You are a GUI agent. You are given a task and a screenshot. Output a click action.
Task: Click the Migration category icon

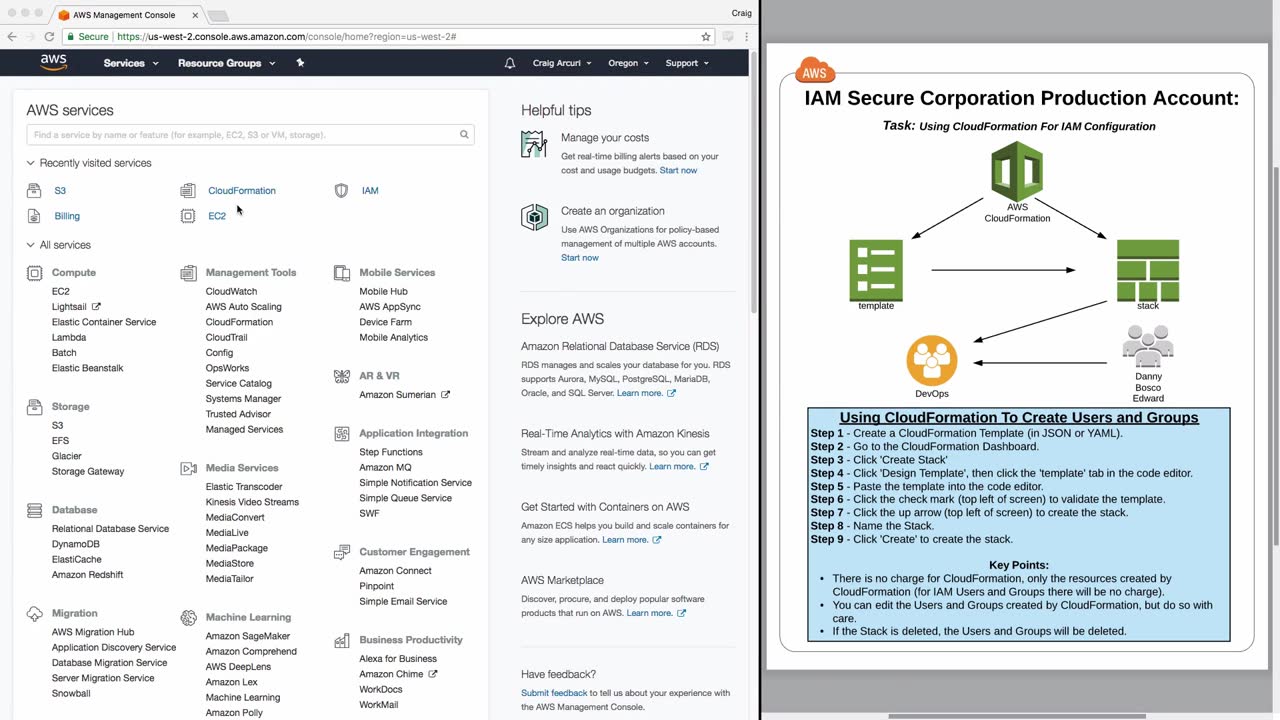(34, 613)
